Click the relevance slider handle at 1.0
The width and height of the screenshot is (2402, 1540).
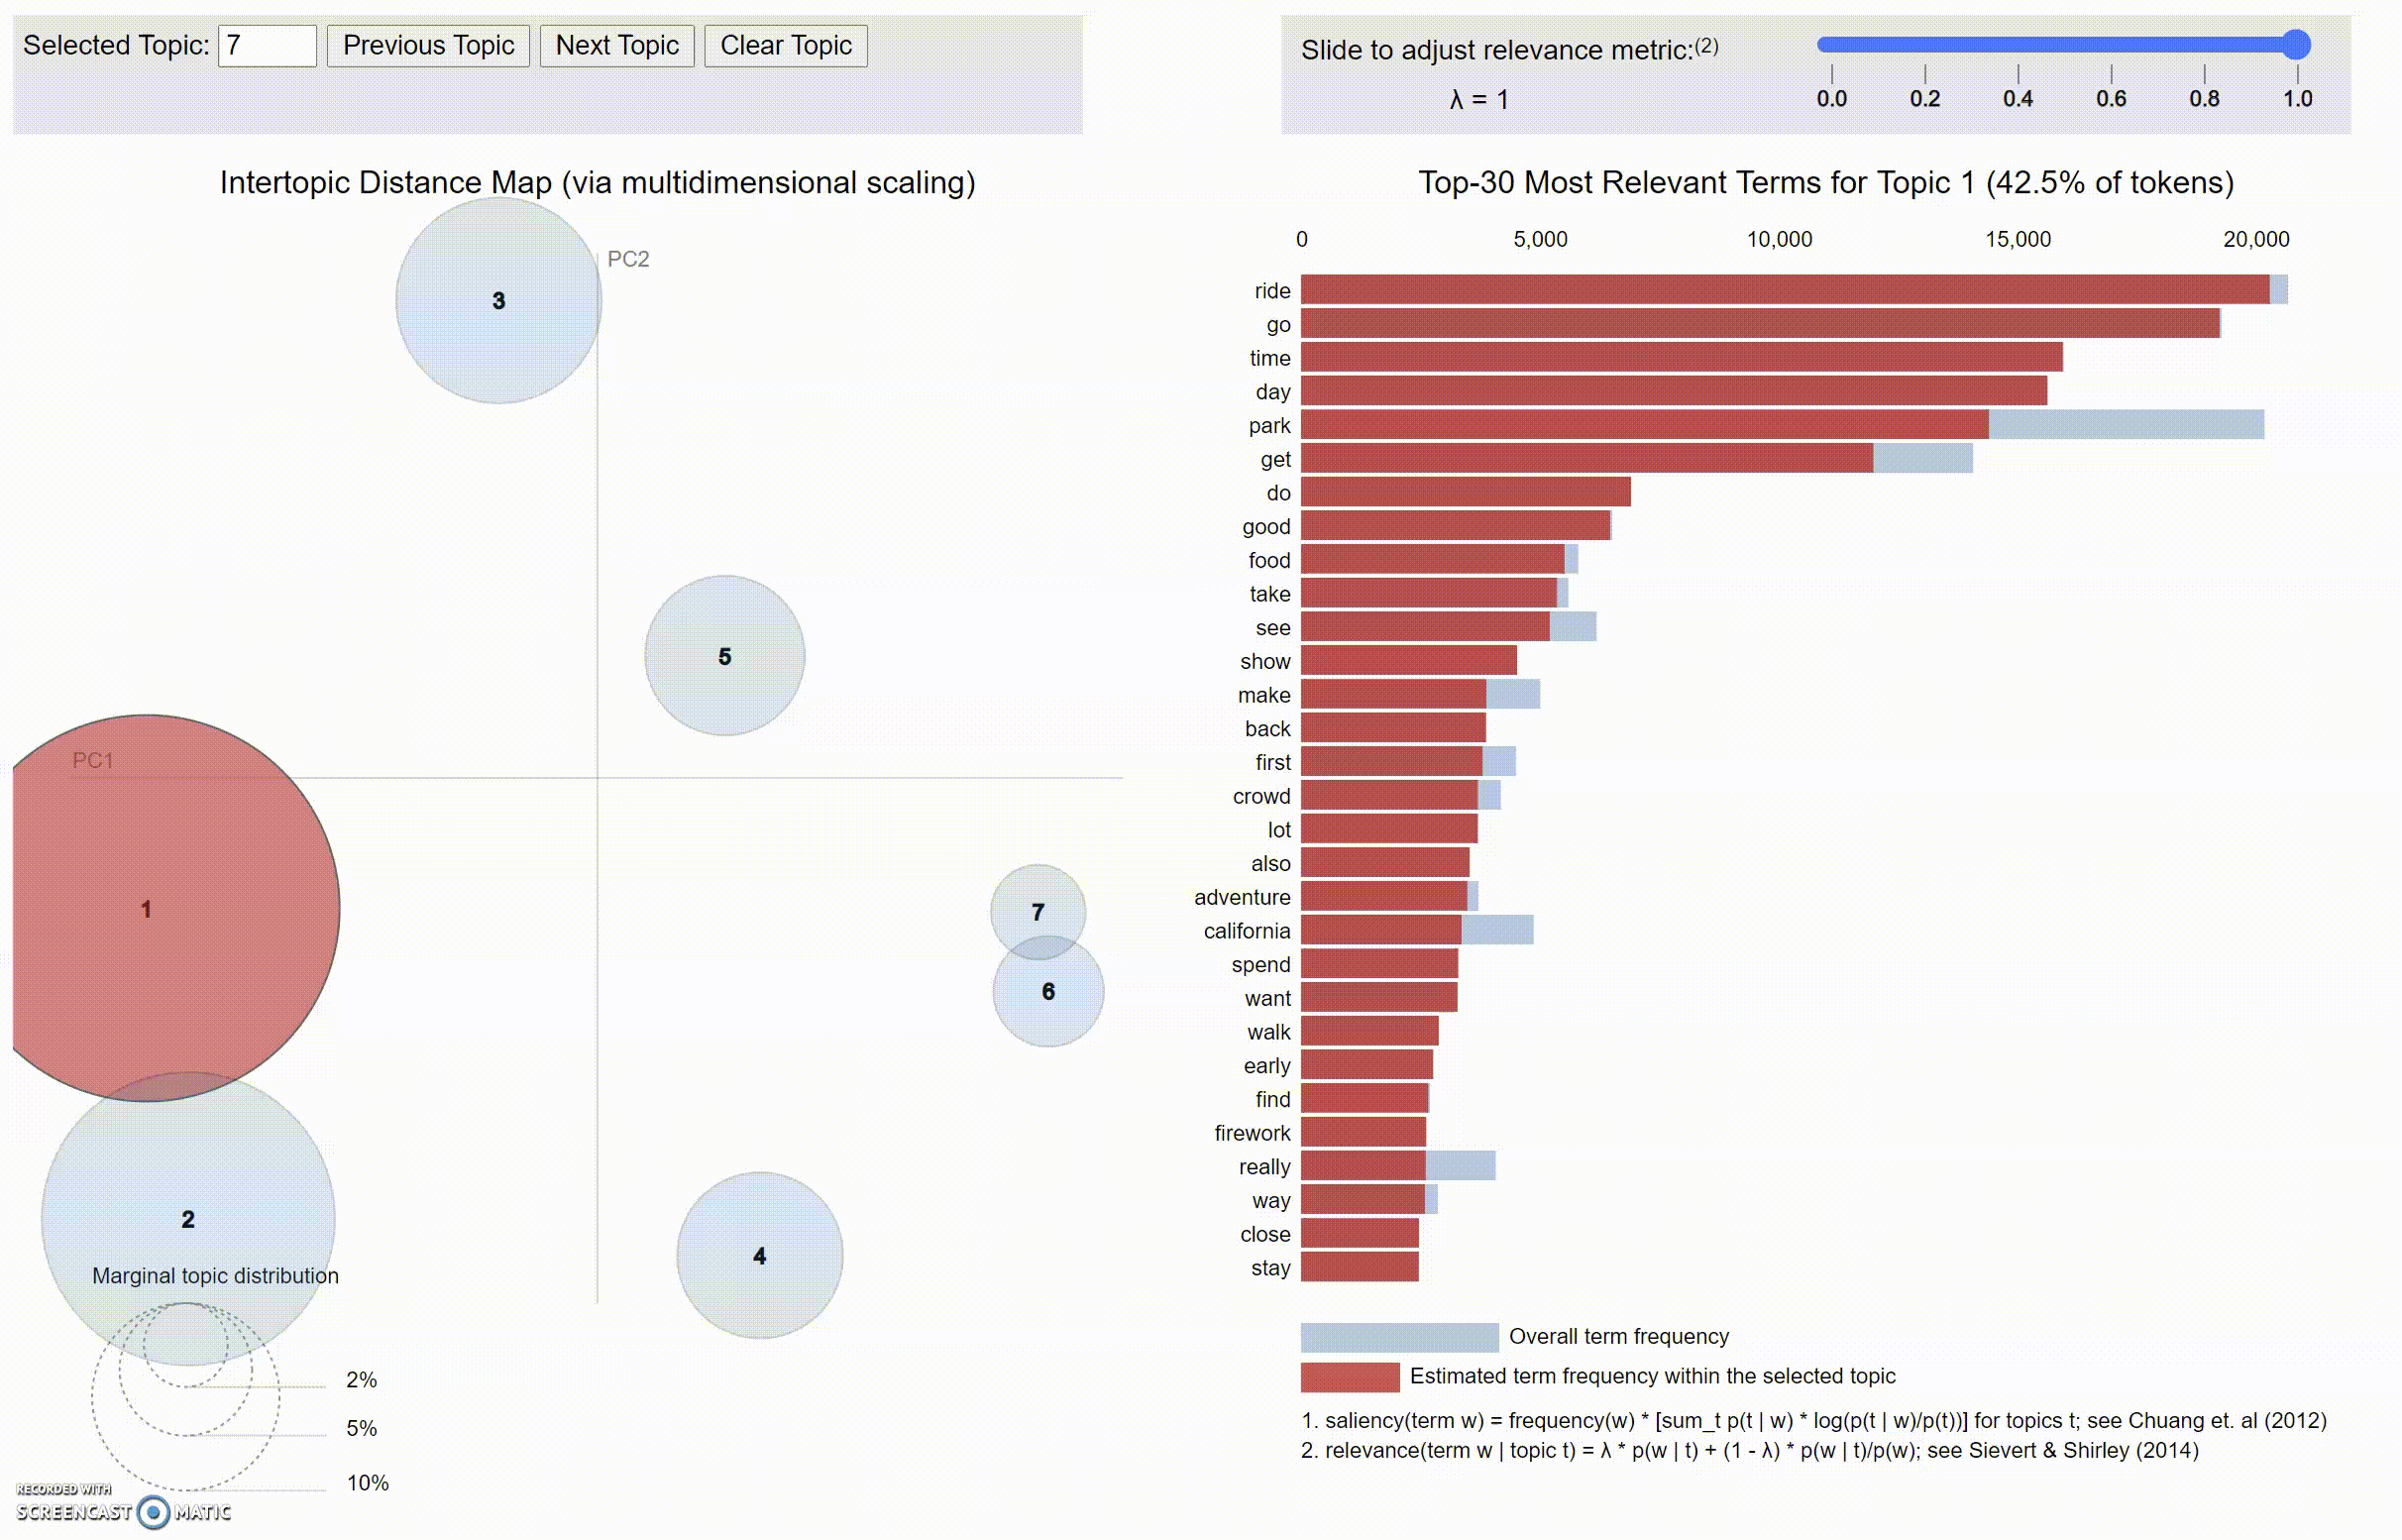tap(2296, 45)
